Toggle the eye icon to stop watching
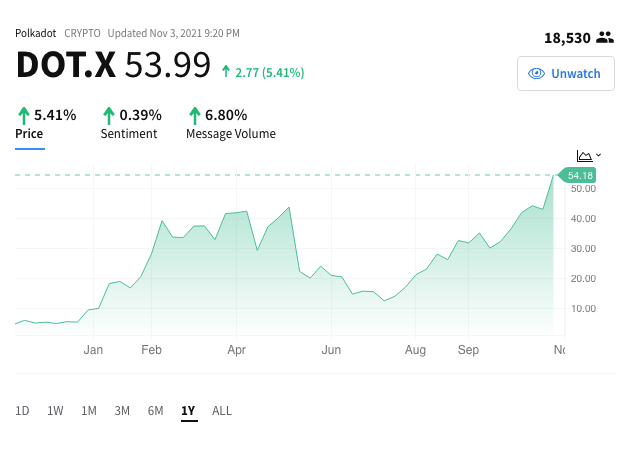Viewport: 631px width, 458px height. tap(536, 74)
